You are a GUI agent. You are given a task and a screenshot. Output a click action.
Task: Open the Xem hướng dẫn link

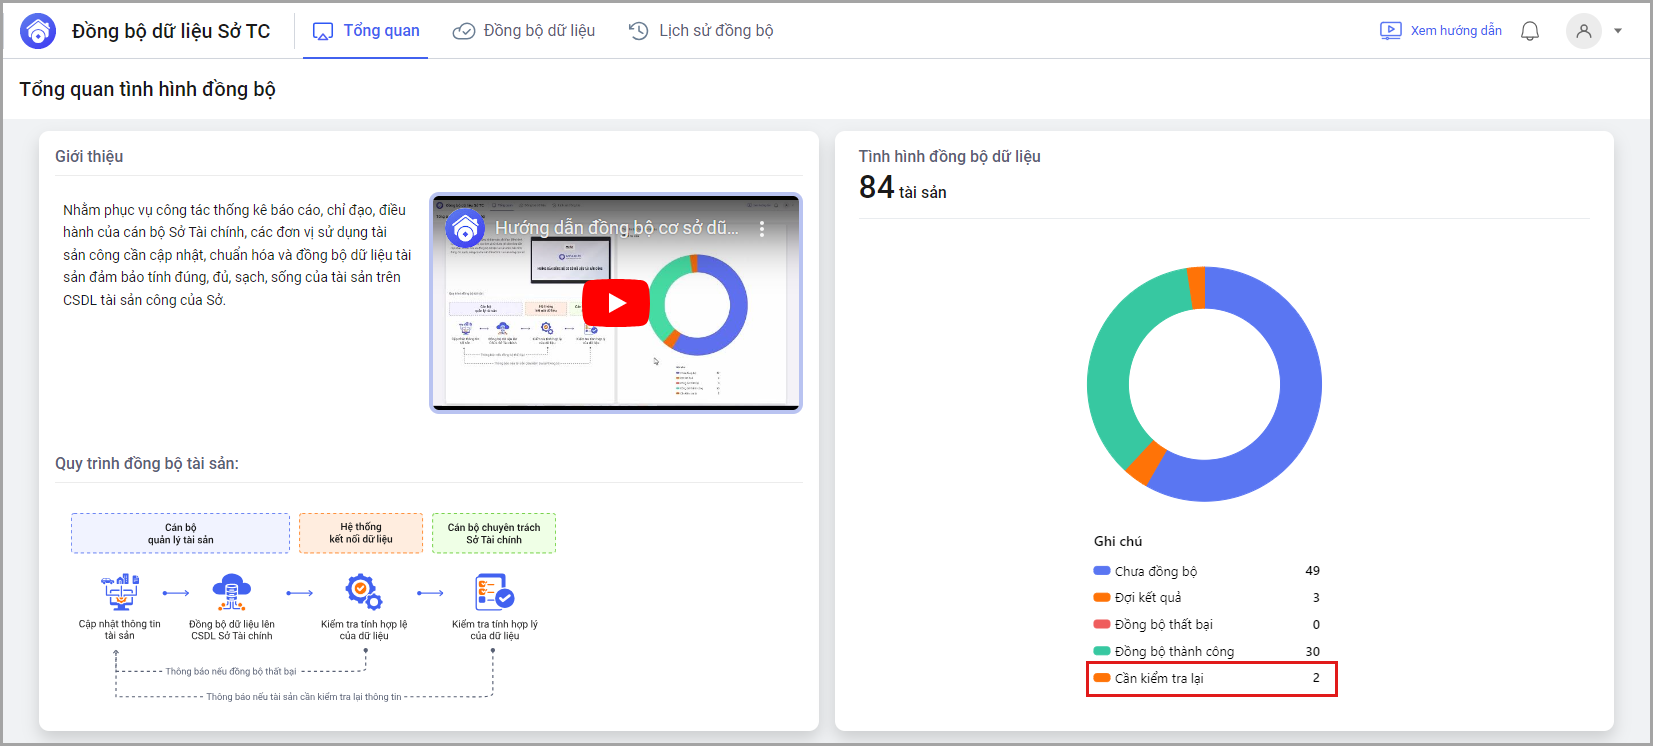pyautogui.click(x=1441, y=31)
